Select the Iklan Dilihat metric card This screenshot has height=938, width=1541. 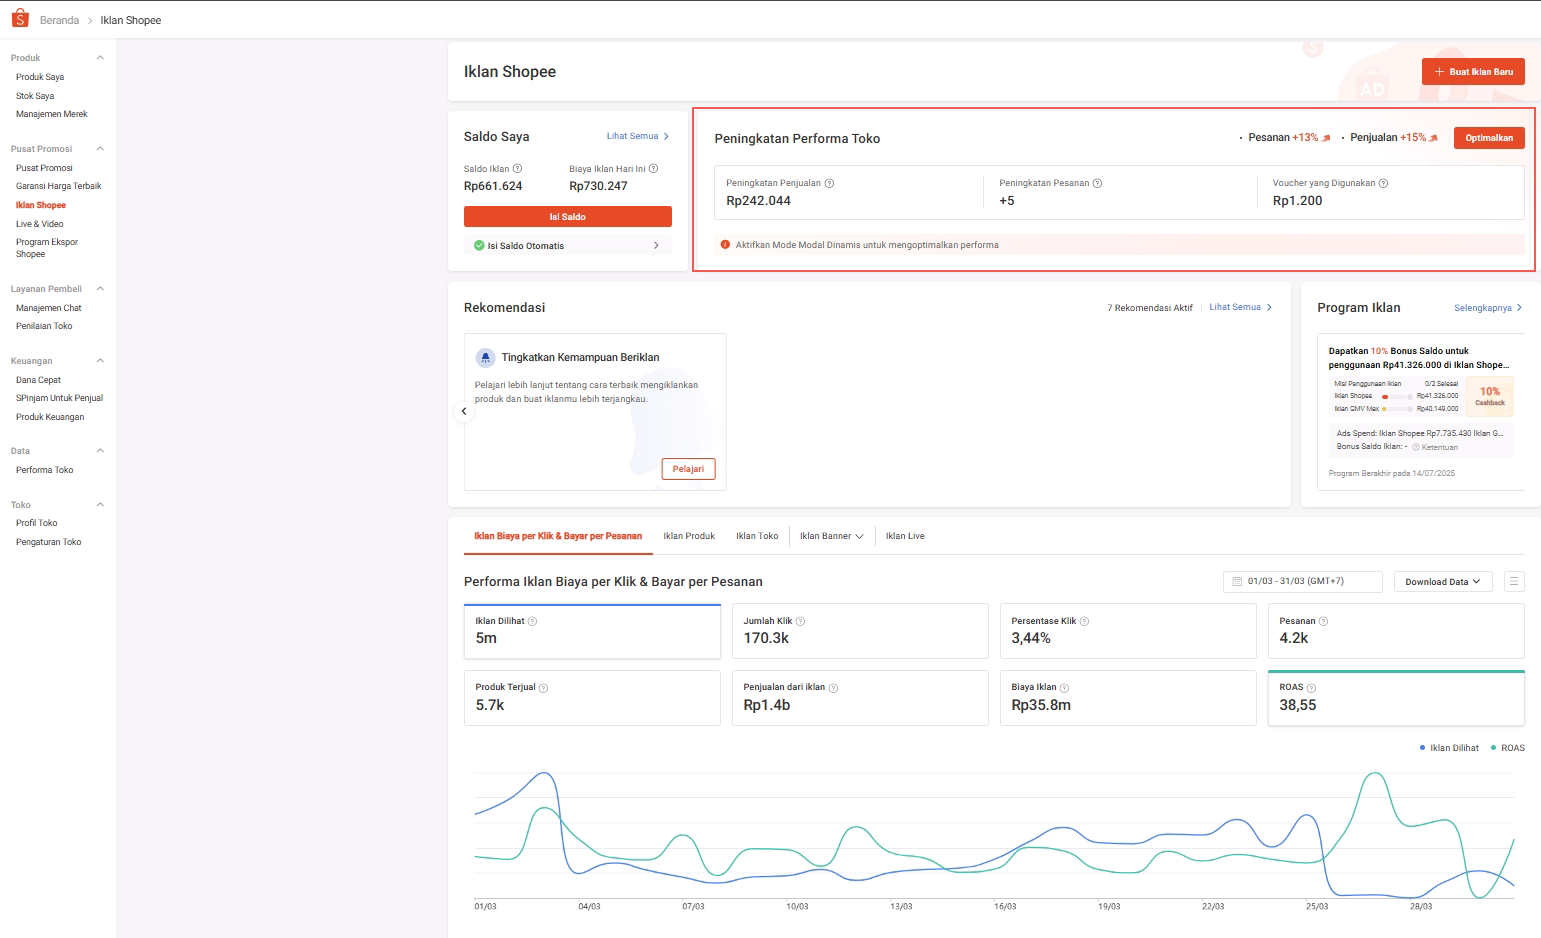[592, 631]
